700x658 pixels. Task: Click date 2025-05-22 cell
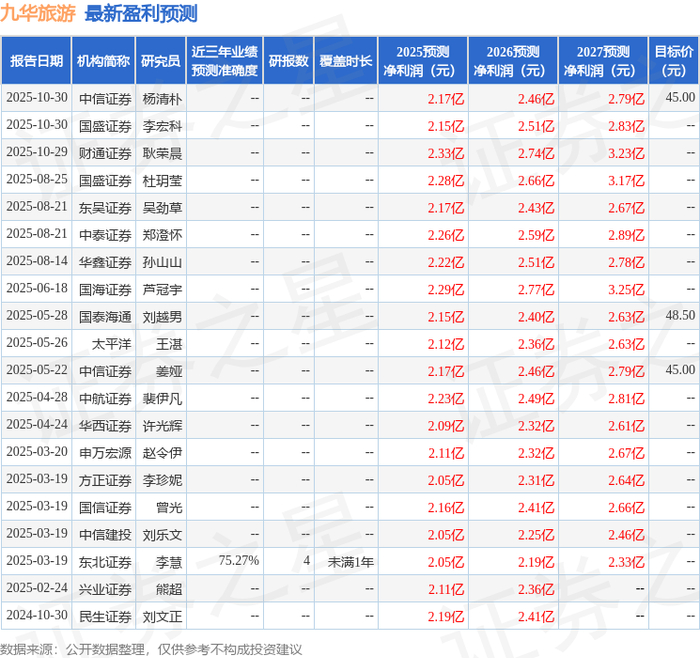coord(37,370)
